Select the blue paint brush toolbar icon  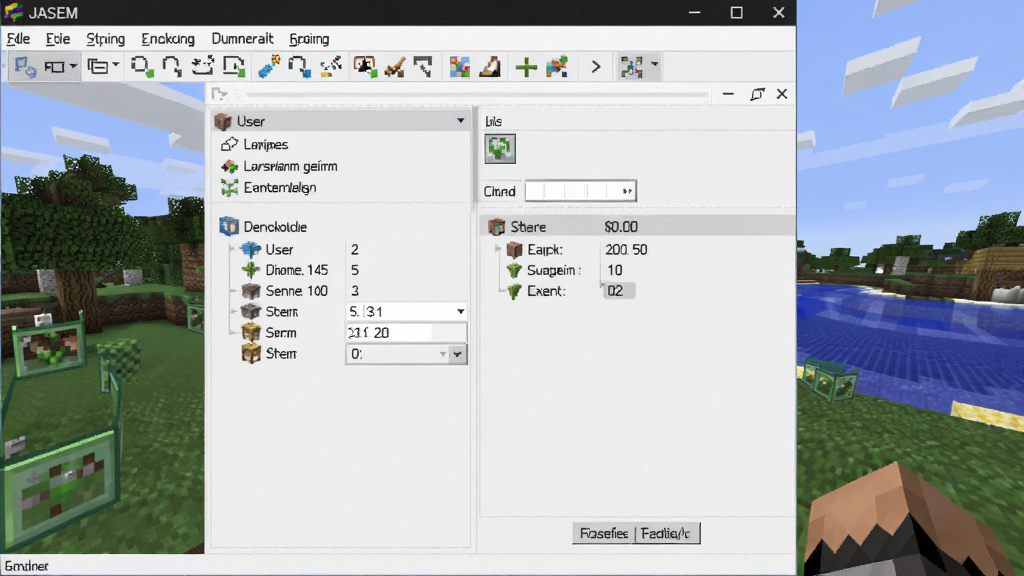click(x=268, y=67)
